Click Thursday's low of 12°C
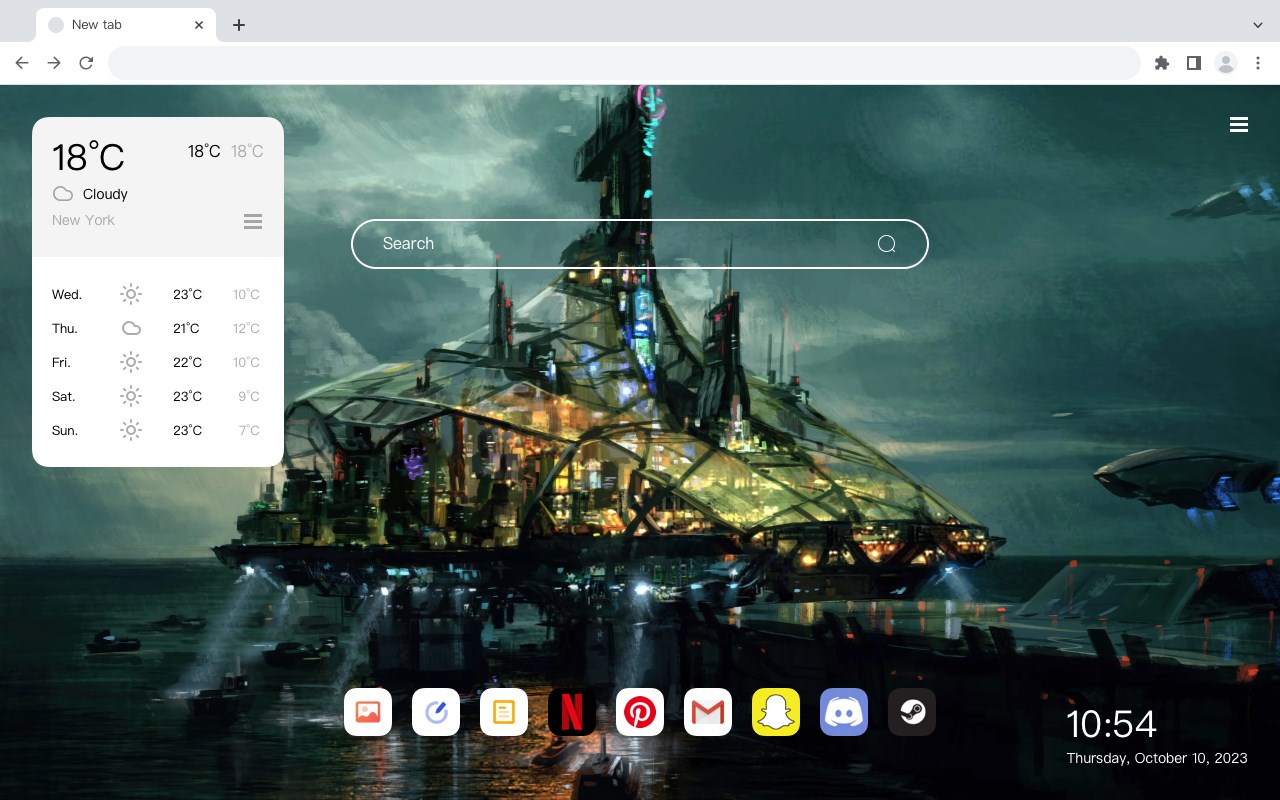 tap(247, 328)
